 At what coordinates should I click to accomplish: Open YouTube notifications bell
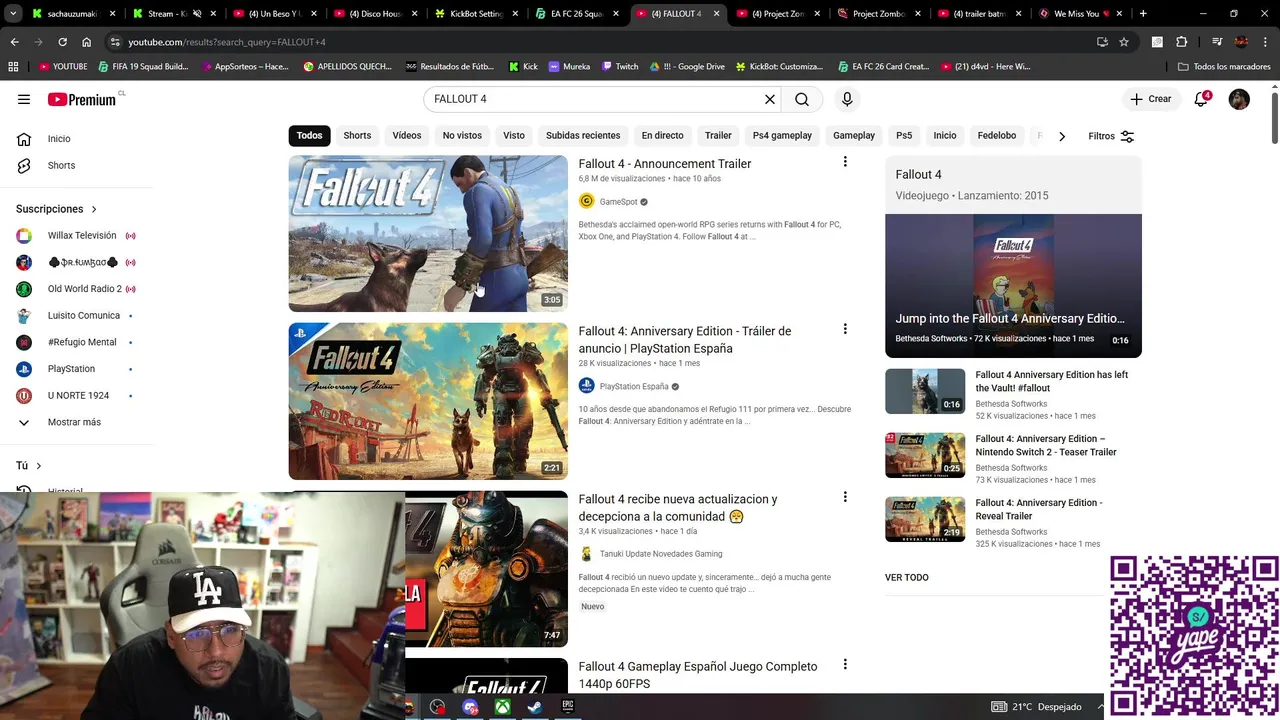click(1202, 99)
